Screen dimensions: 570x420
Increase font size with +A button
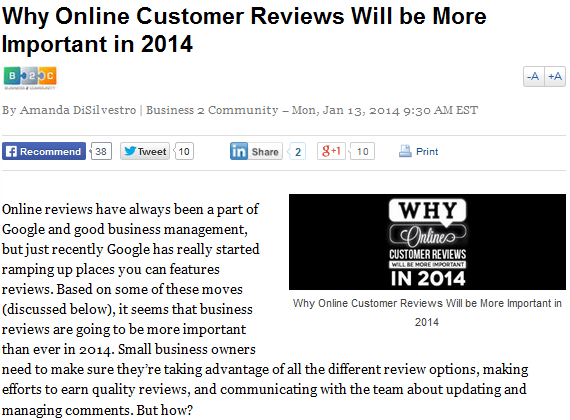(555, 76)
